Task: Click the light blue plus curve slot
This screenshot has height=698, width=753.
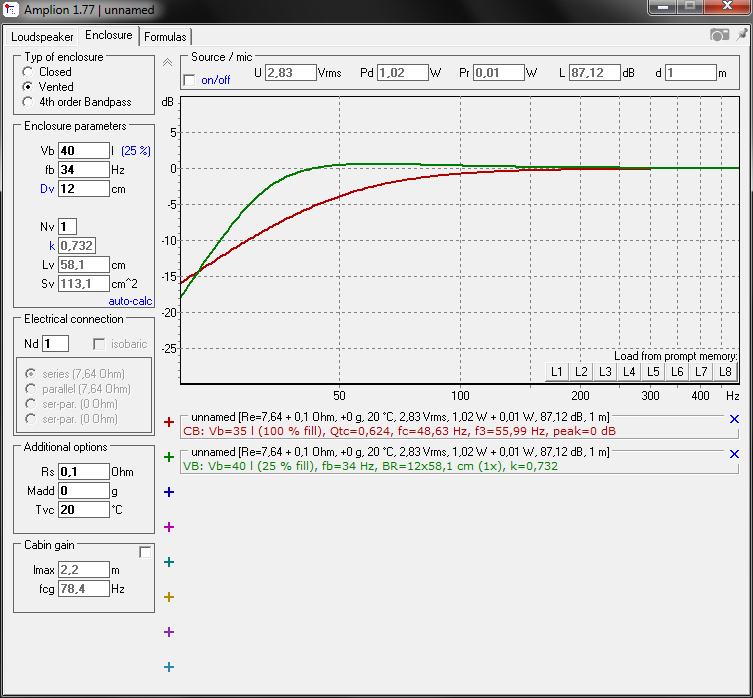Action: coord(169,667)
